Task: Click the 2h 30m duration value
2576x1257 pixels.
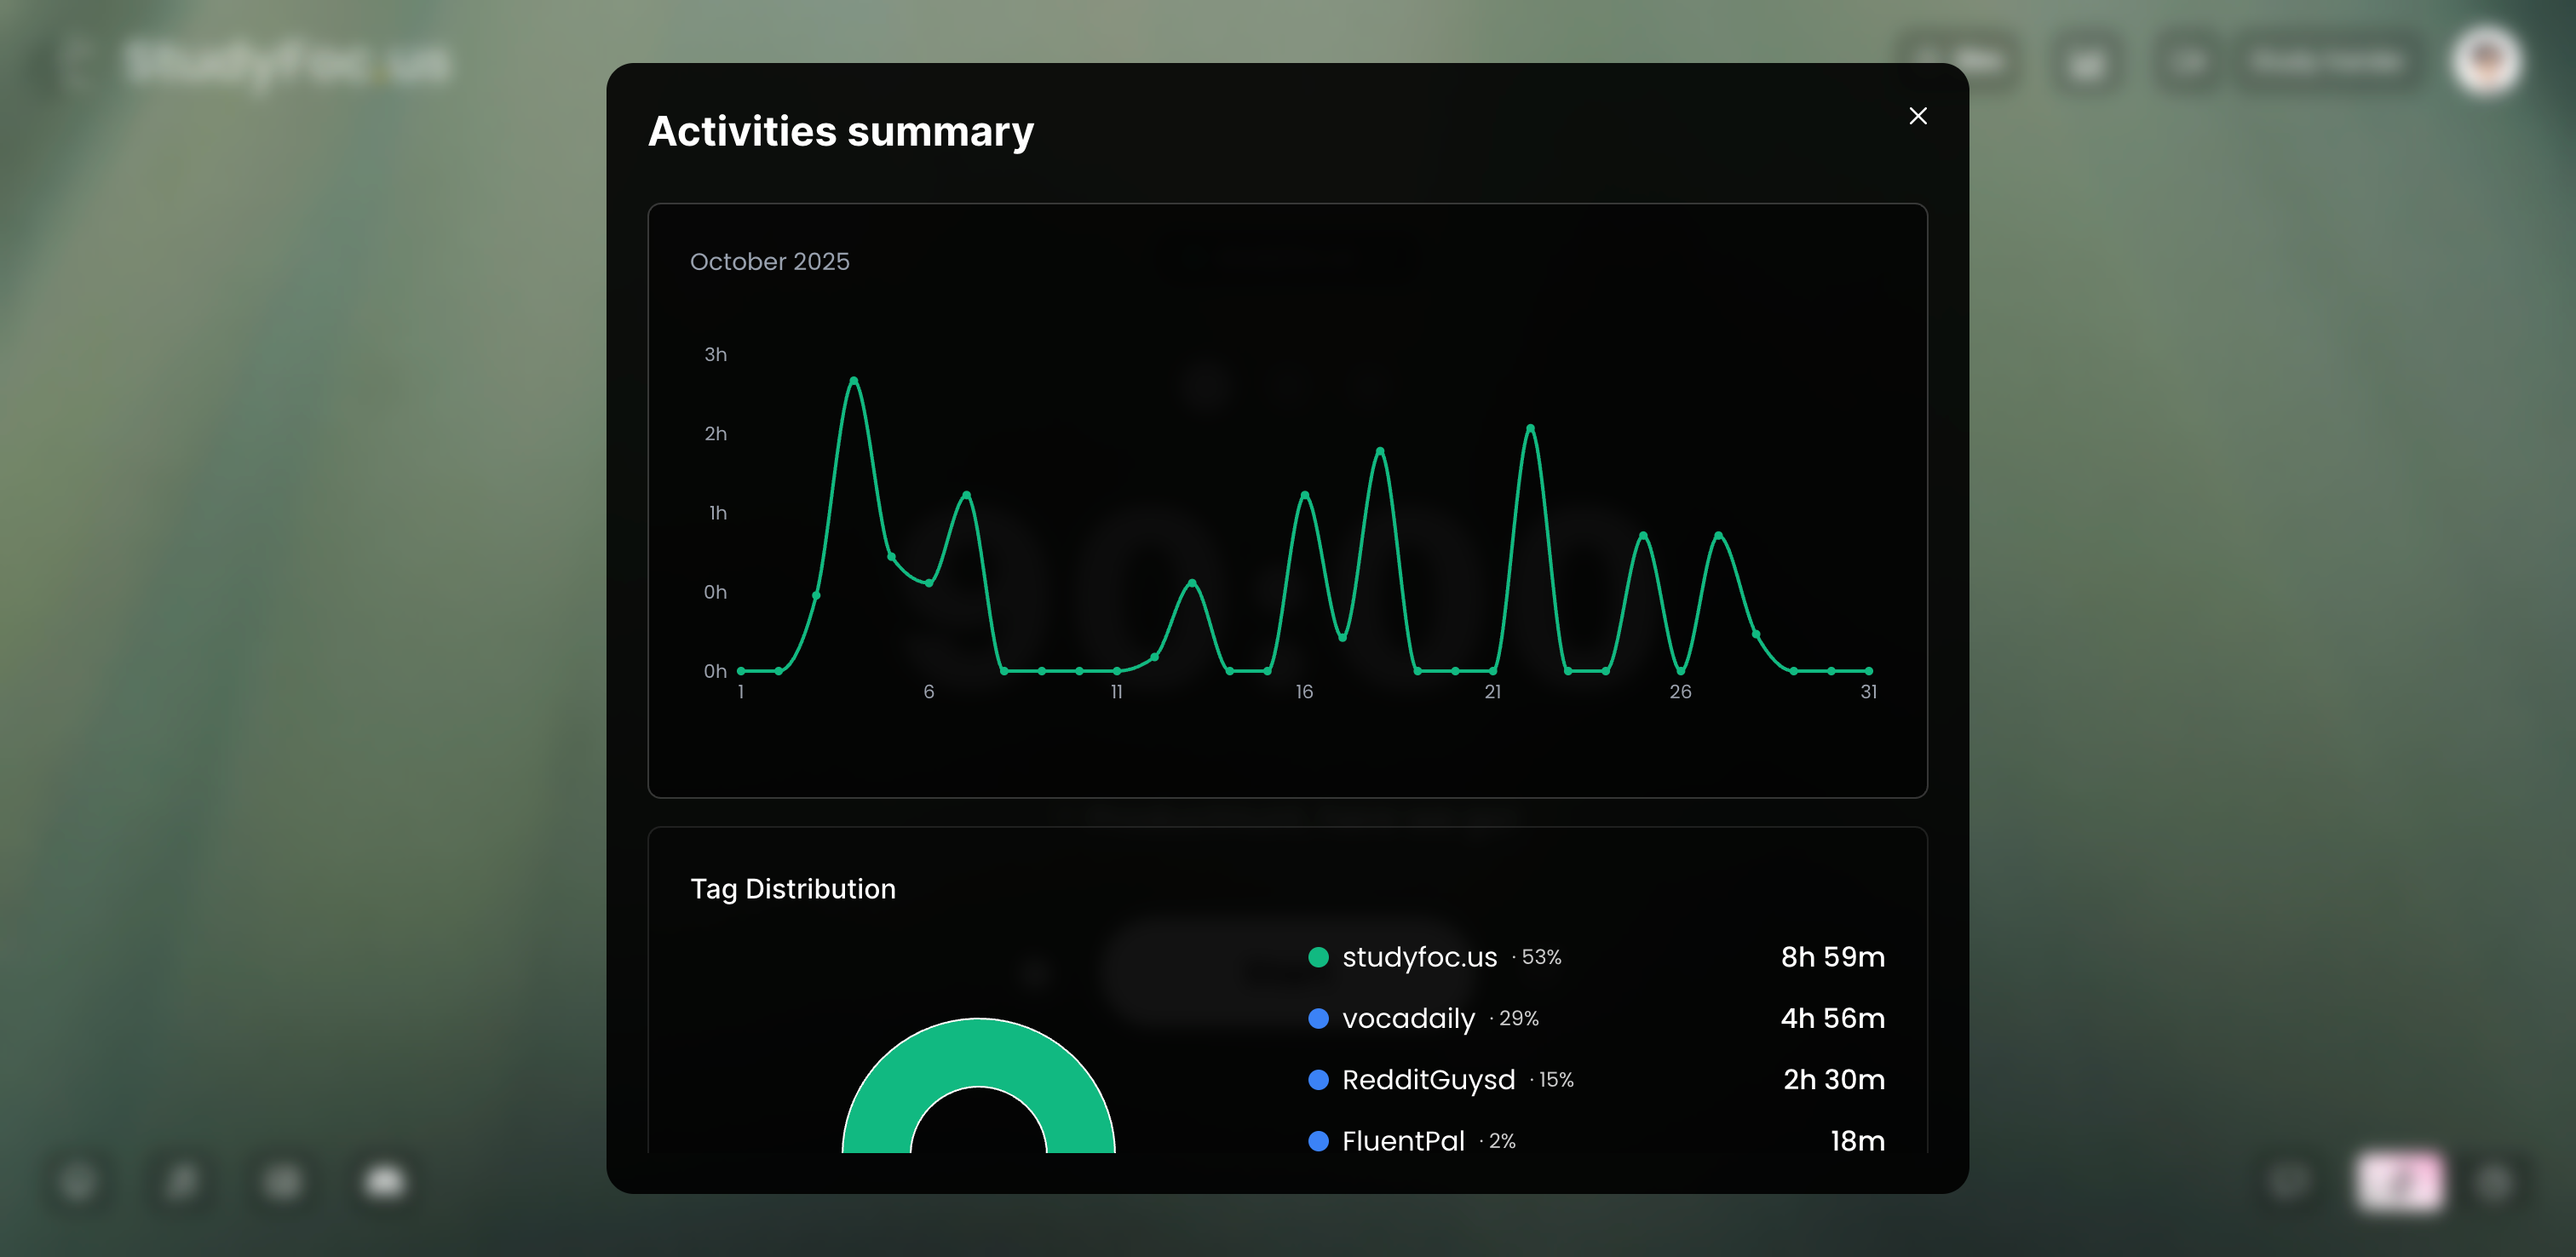Action: [1833, 1080]
